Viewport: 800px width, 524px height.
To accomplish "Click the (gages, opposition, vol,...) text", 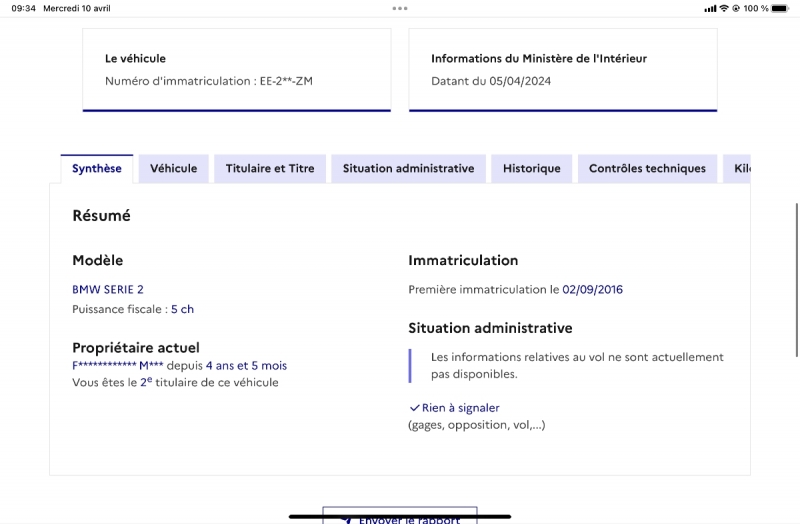I will click(477, 425).
